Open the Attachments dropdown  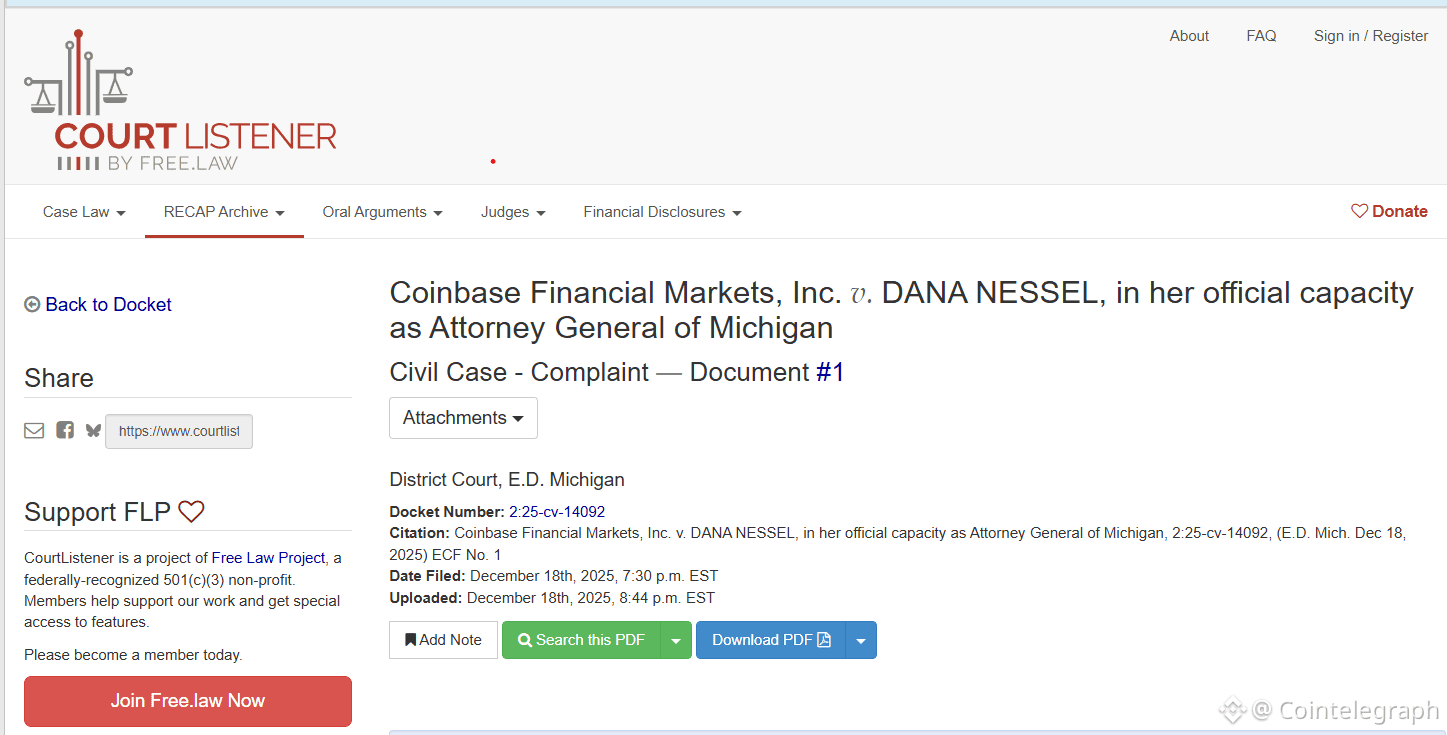[x=463, y=418]
